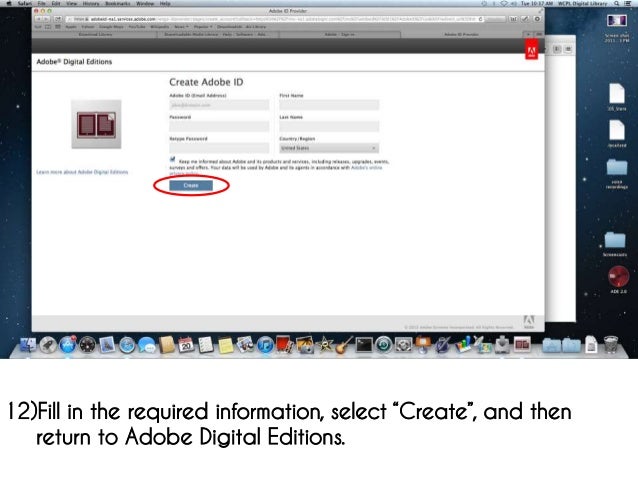This screenshot has height=479, width=638.
Task: Open the Google Maps bookmark
Action: (111, 27)
